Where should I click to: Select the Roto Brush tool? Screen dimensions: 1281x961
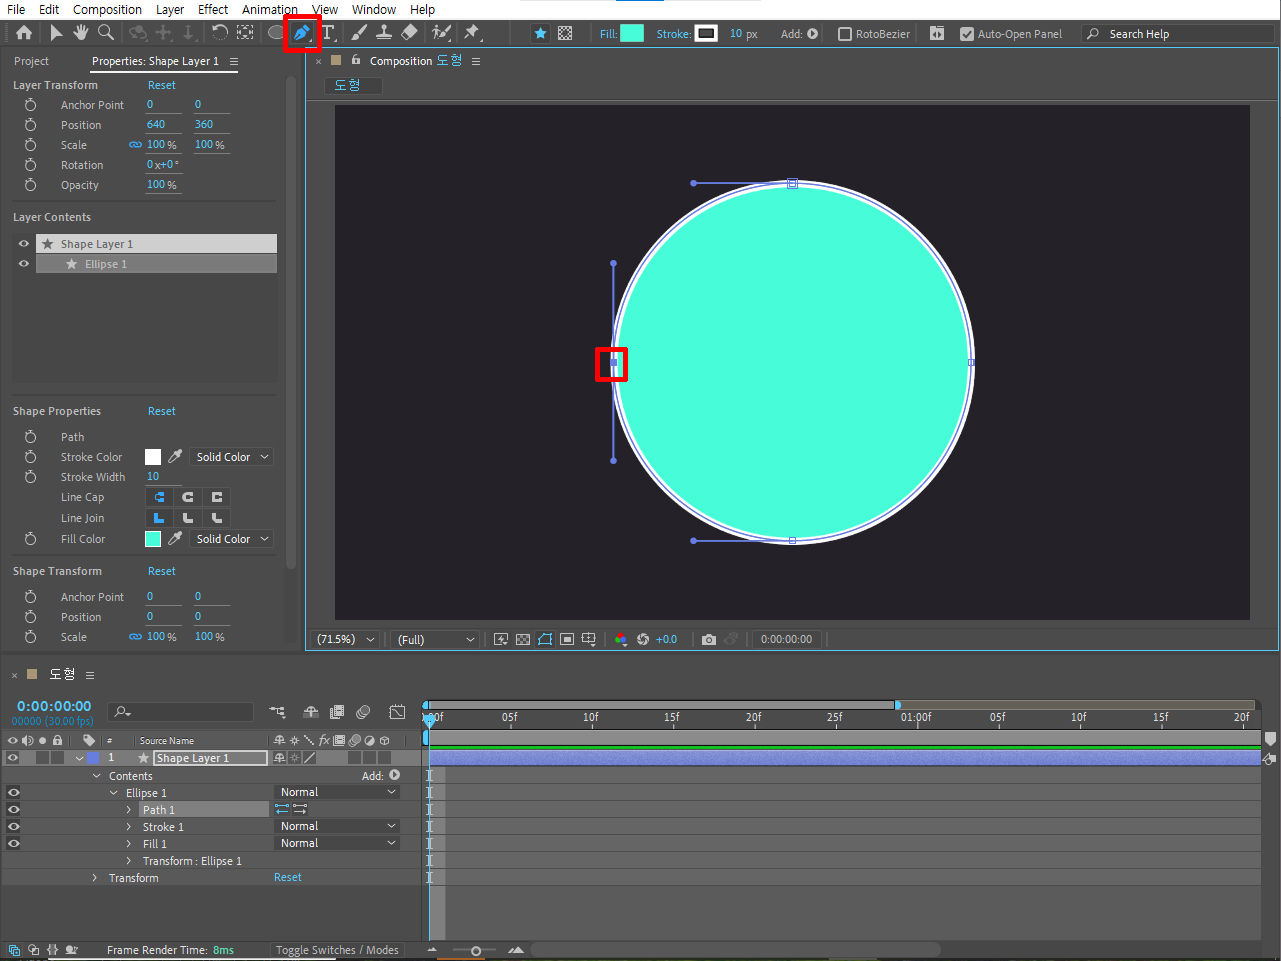click(x=441, y=33)
